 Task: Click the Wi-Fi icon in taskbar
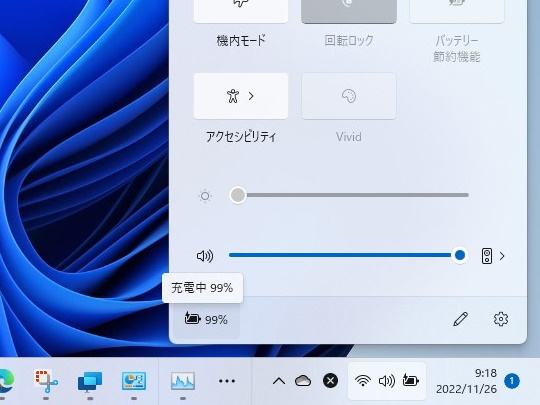tap(363, 381)
